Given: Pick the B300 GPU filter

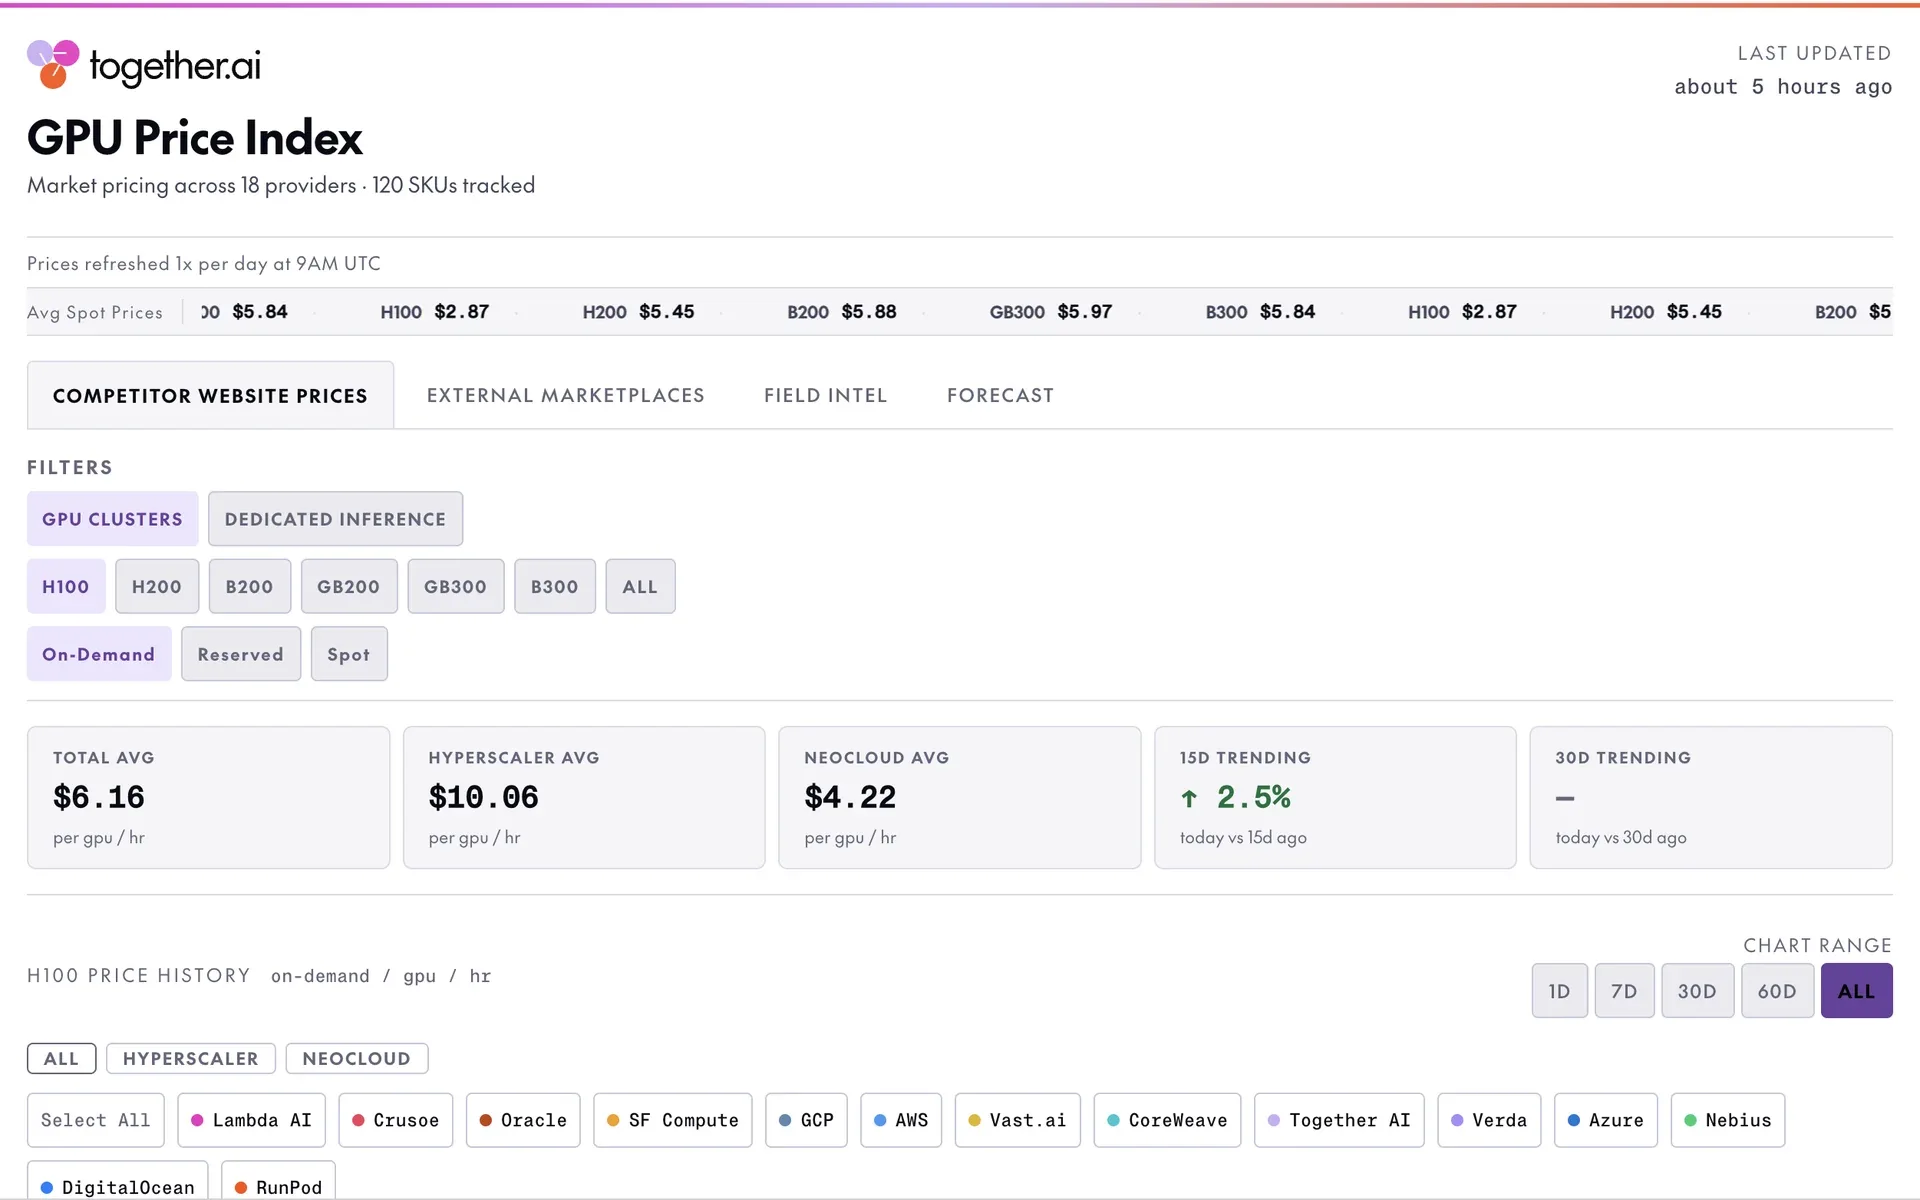Looking at the screenshot, I should [x=555, y=587].
